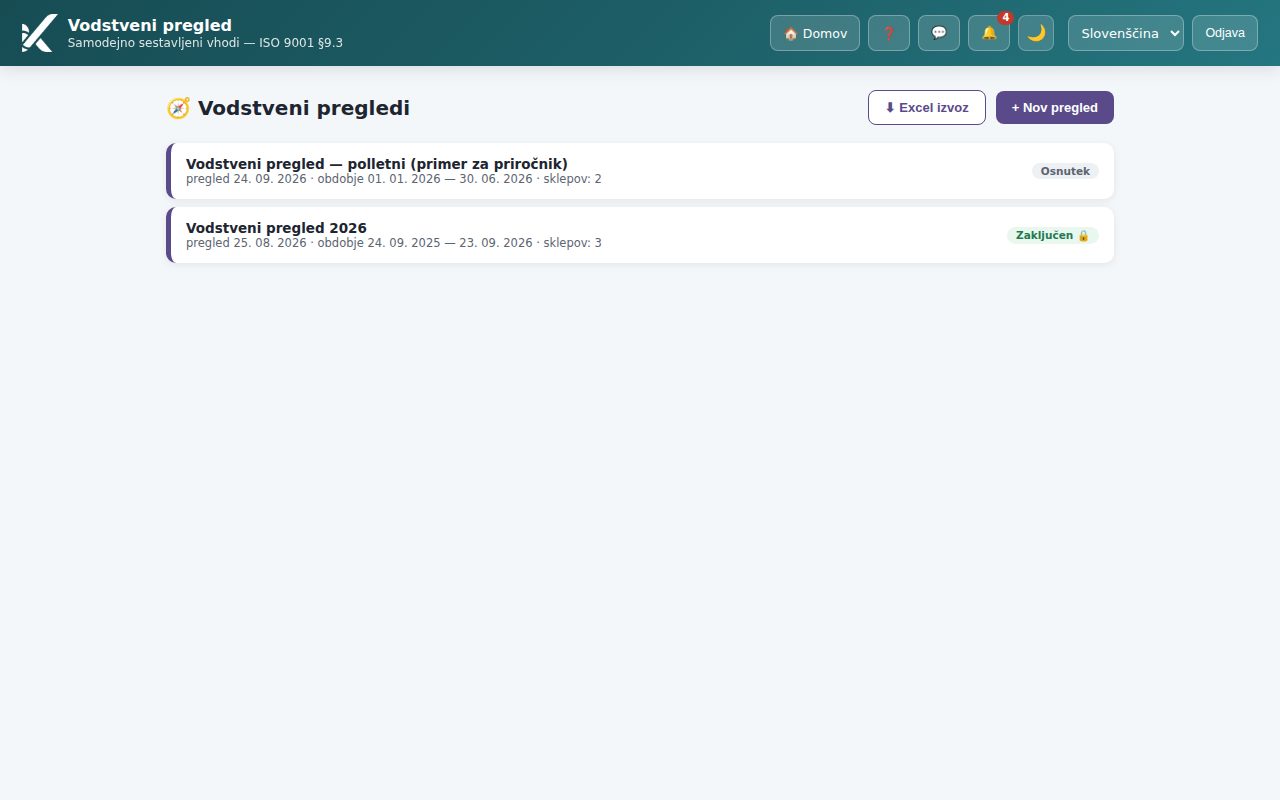
Task: Download the Excel izvoz export
Action: coord(927,107)
